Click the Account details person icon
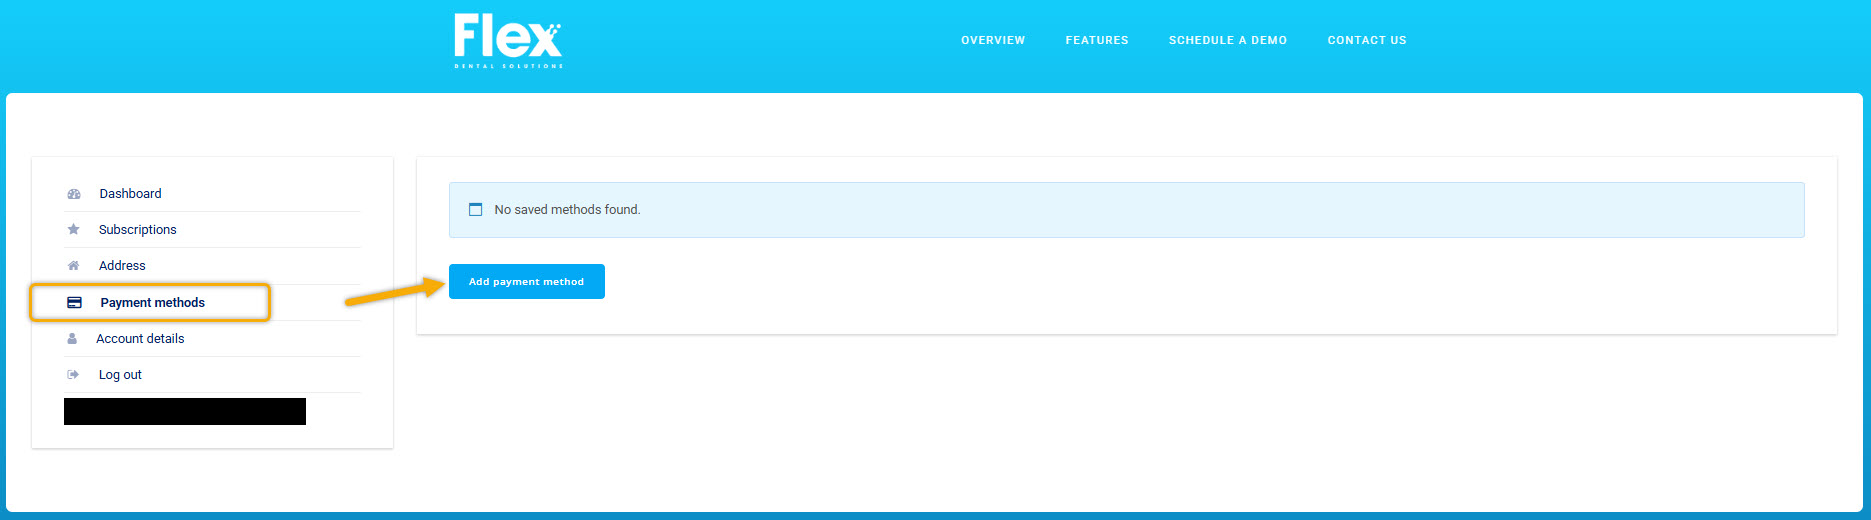This screenshot has height=520, width=1871. pos(72,338)
